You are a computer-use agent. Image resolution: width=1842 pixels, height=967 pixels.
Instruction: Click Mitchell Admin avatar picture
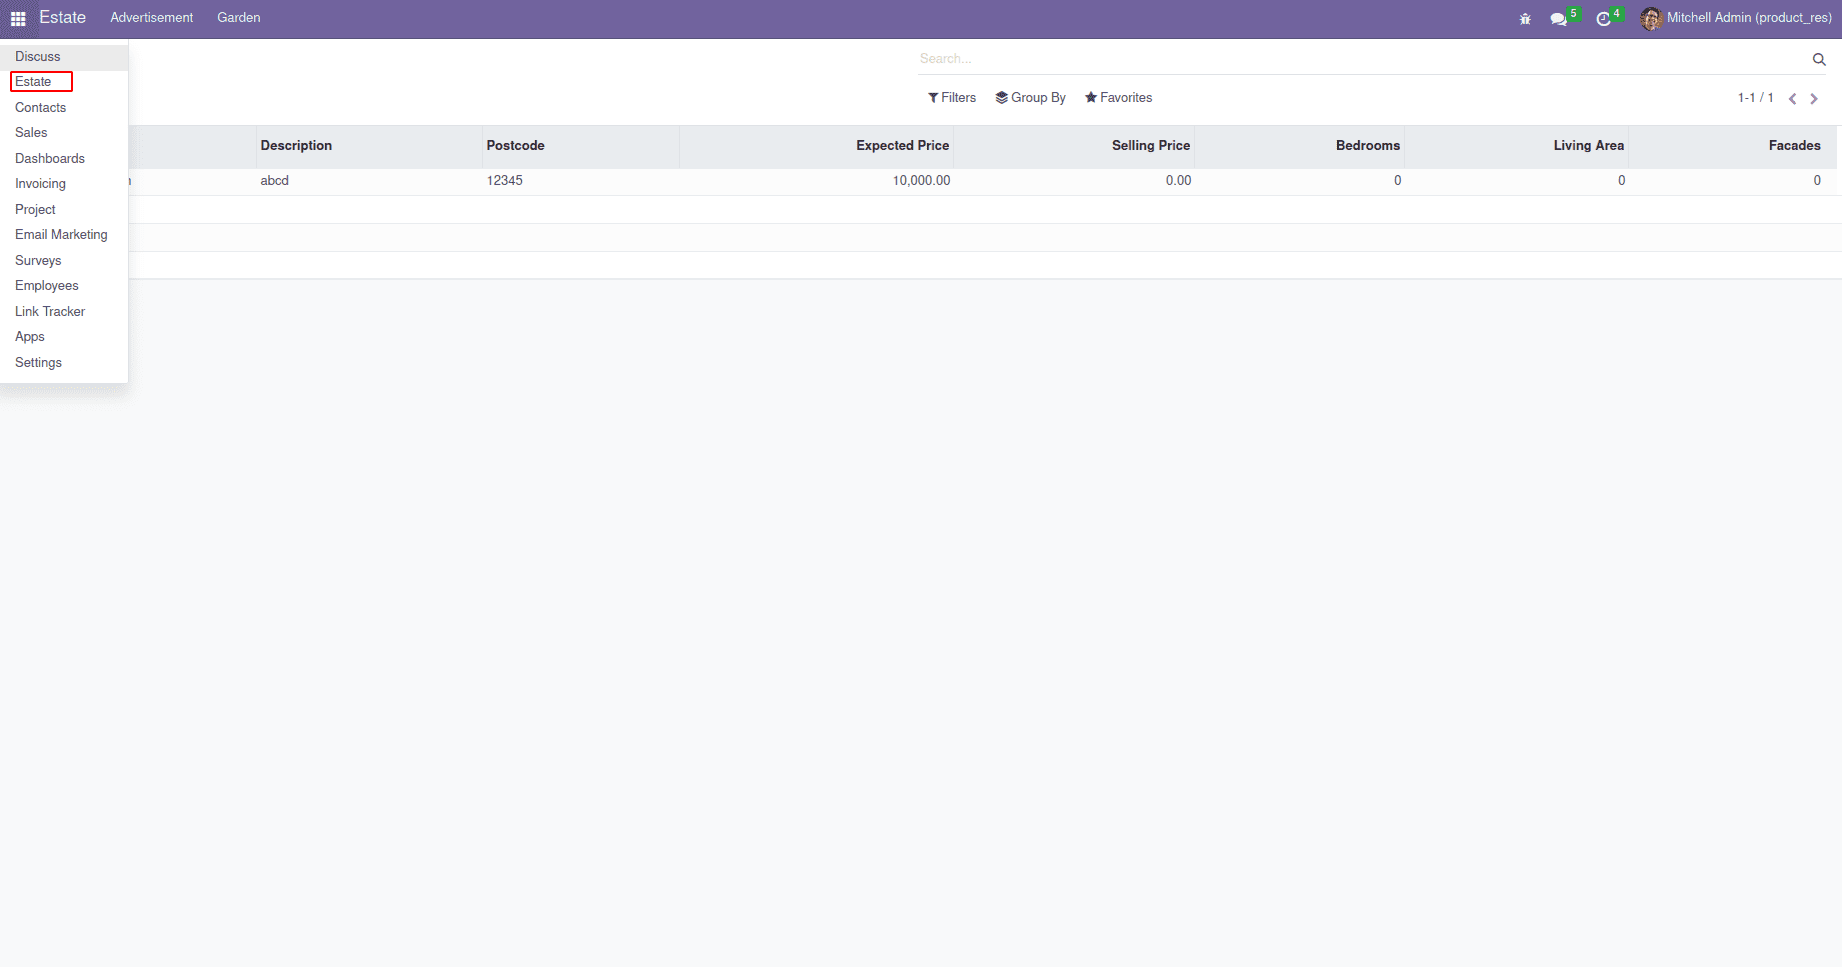(1651, 18)
